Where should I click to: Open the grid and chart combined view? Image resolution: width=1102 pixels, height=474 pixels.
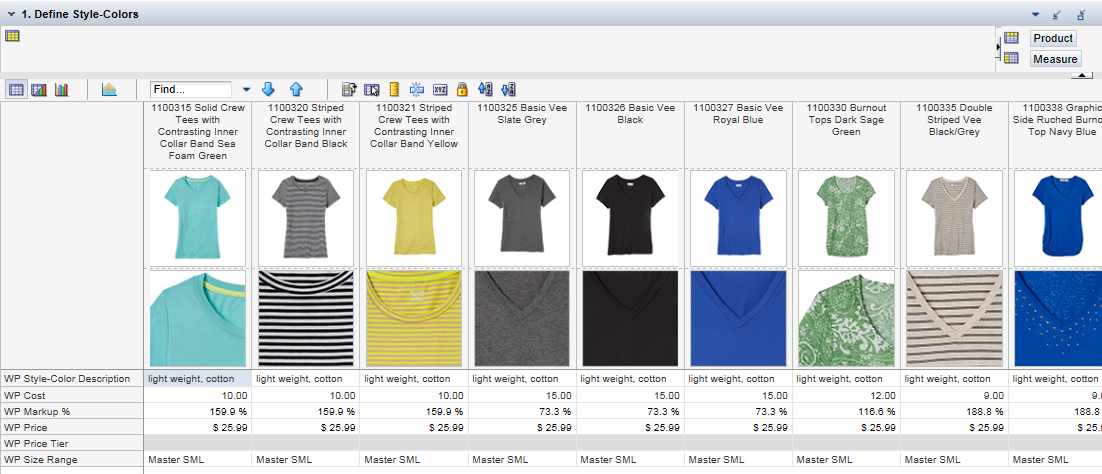point(39,89)
